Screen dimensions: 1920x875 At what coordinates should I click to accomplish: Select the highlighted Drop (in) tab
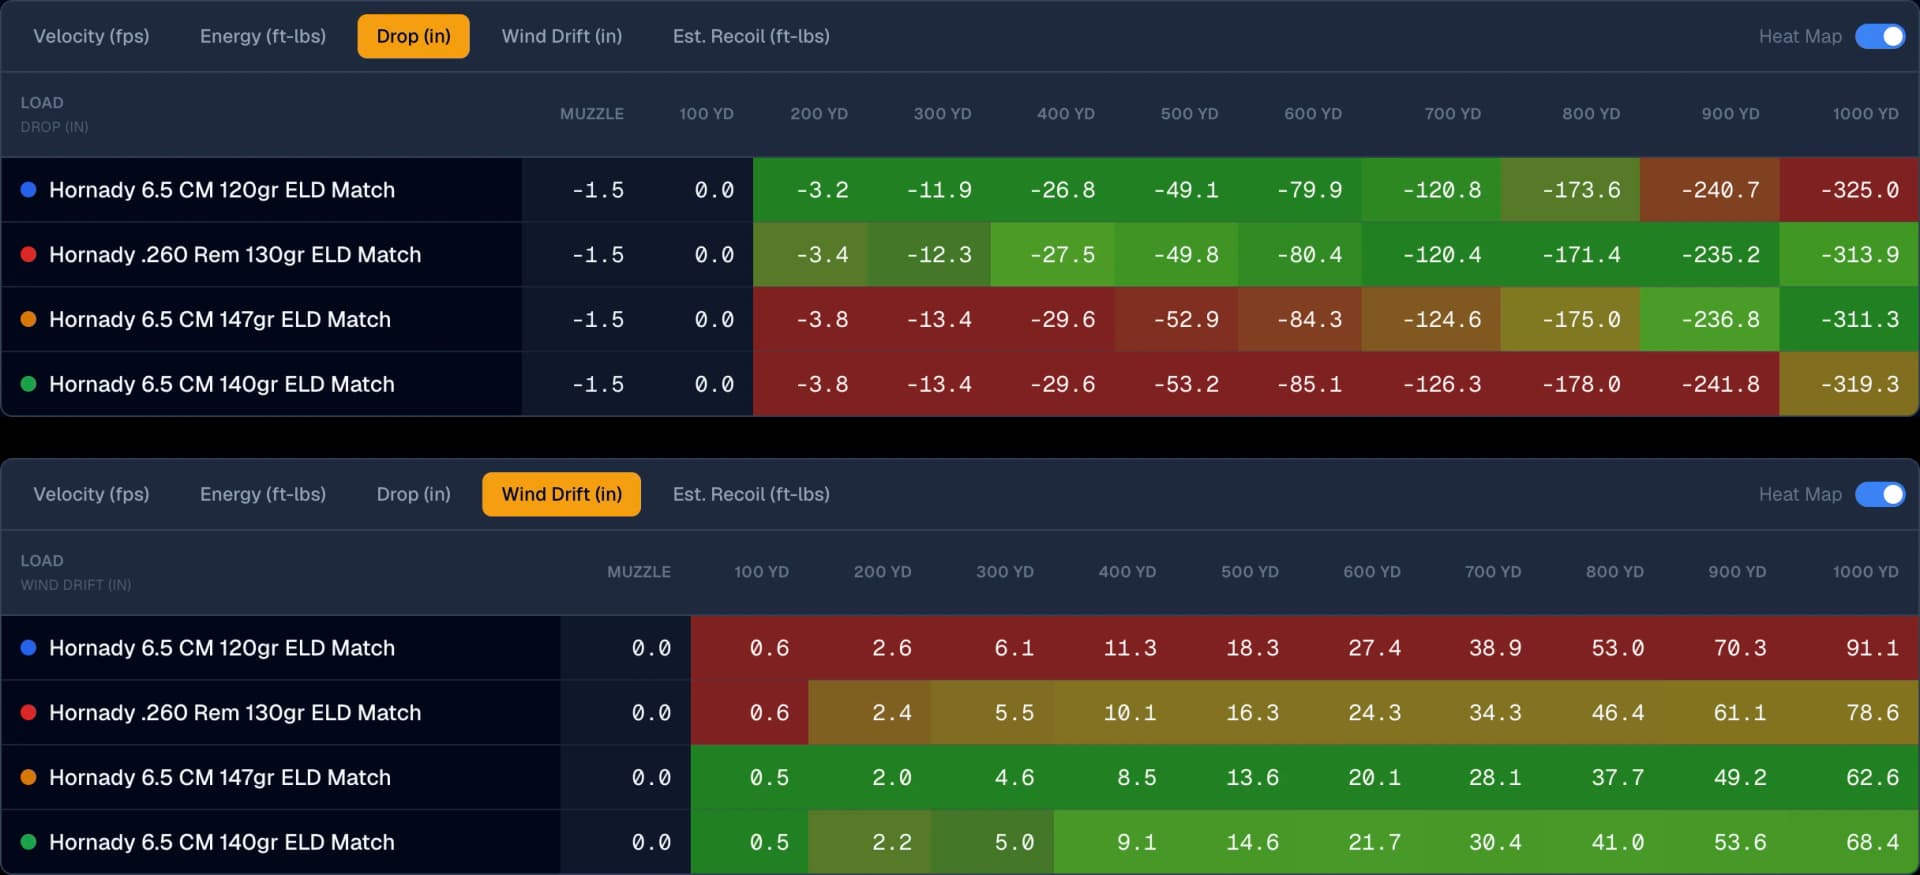(413, 36)
